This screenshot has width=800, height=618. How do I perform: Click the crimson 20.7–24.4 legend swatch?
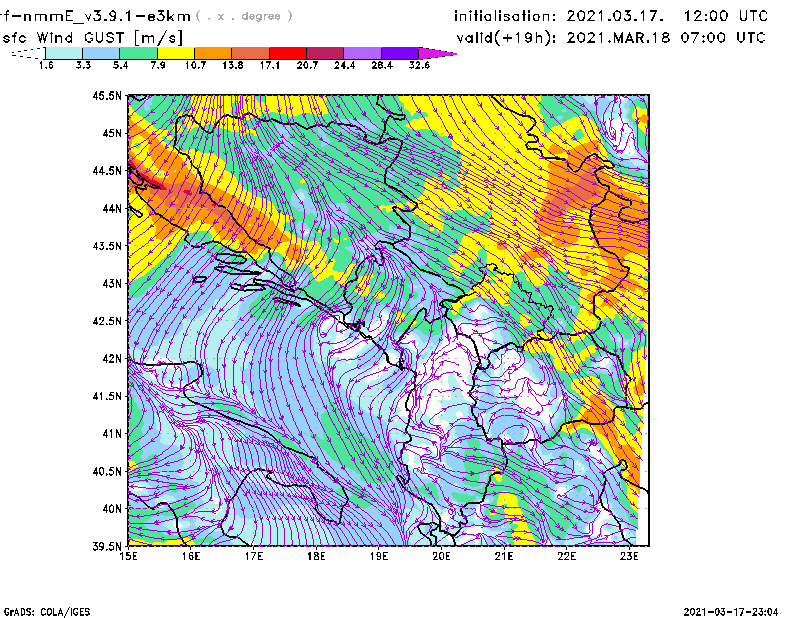[x=325, y=53]
